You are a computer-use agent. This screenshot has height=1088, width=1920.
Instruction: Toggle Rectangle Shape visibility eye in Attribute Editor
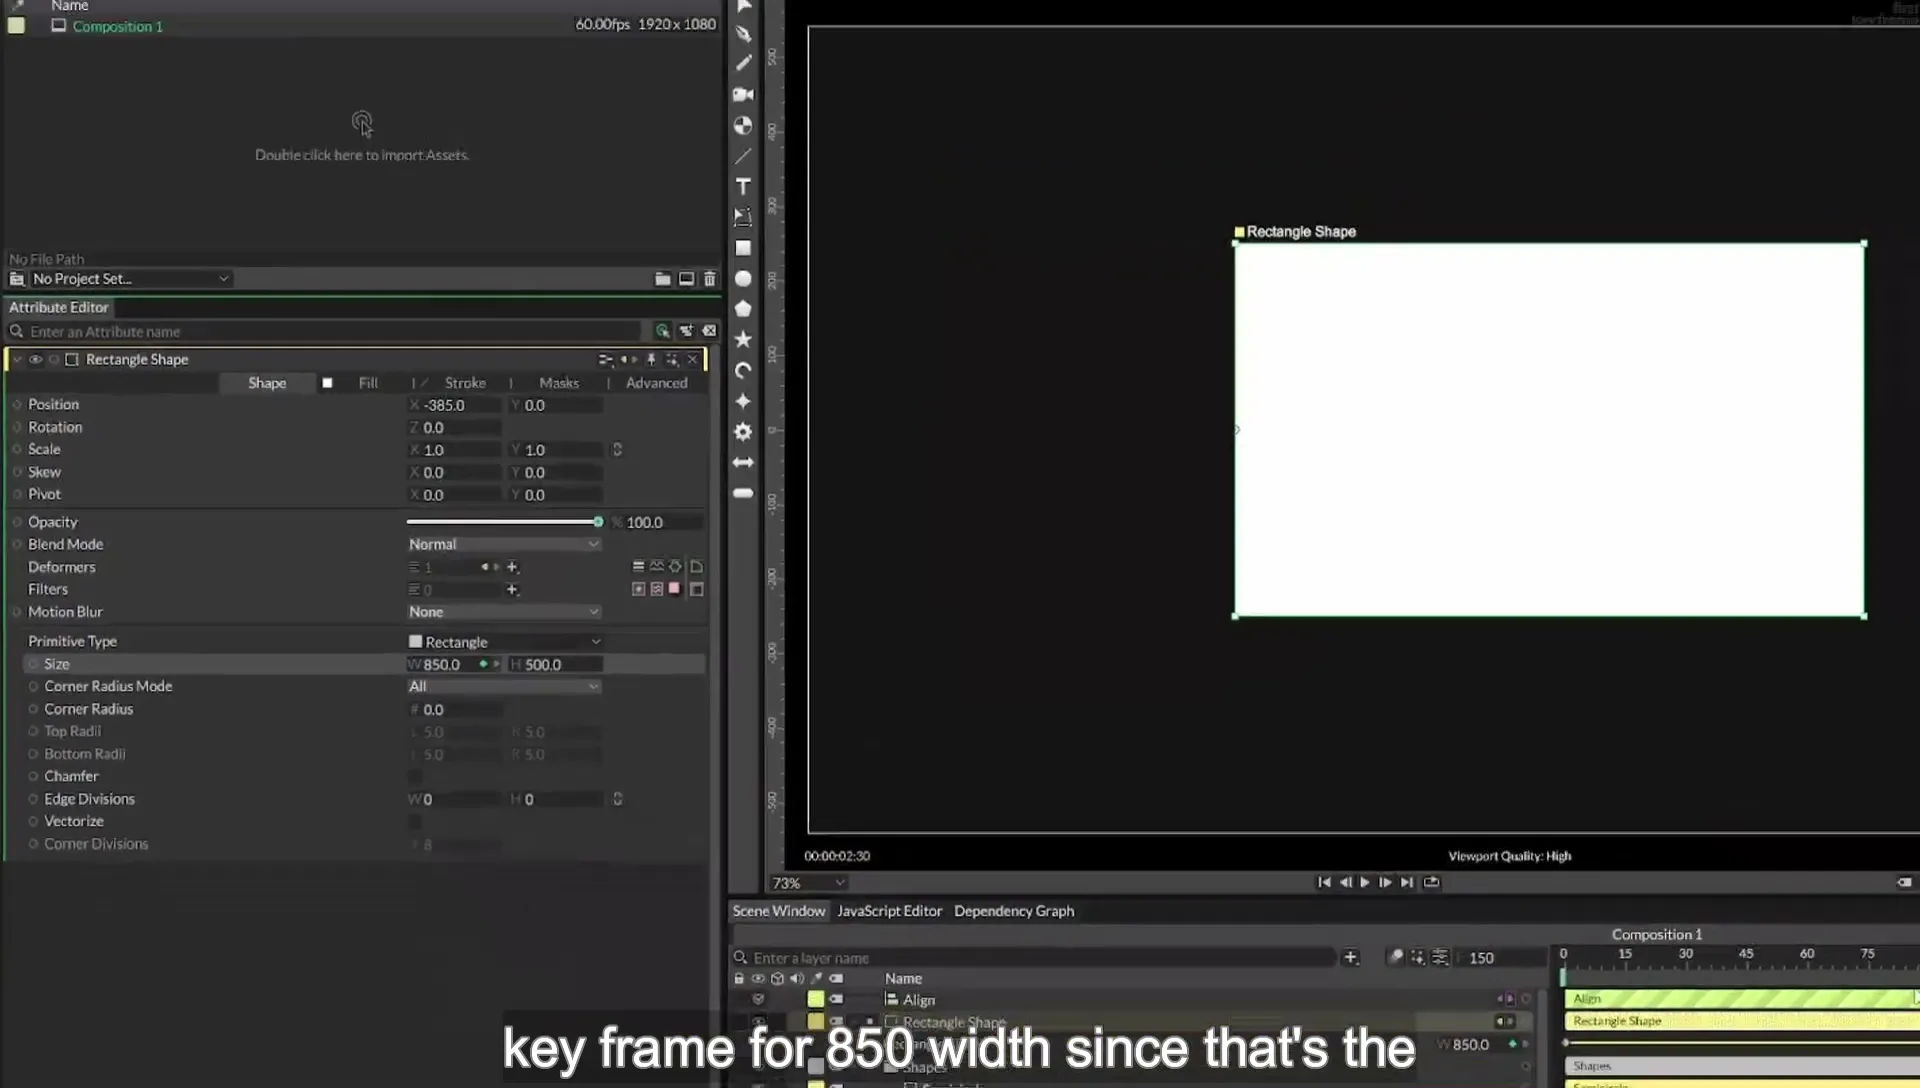tap(35, 360)
